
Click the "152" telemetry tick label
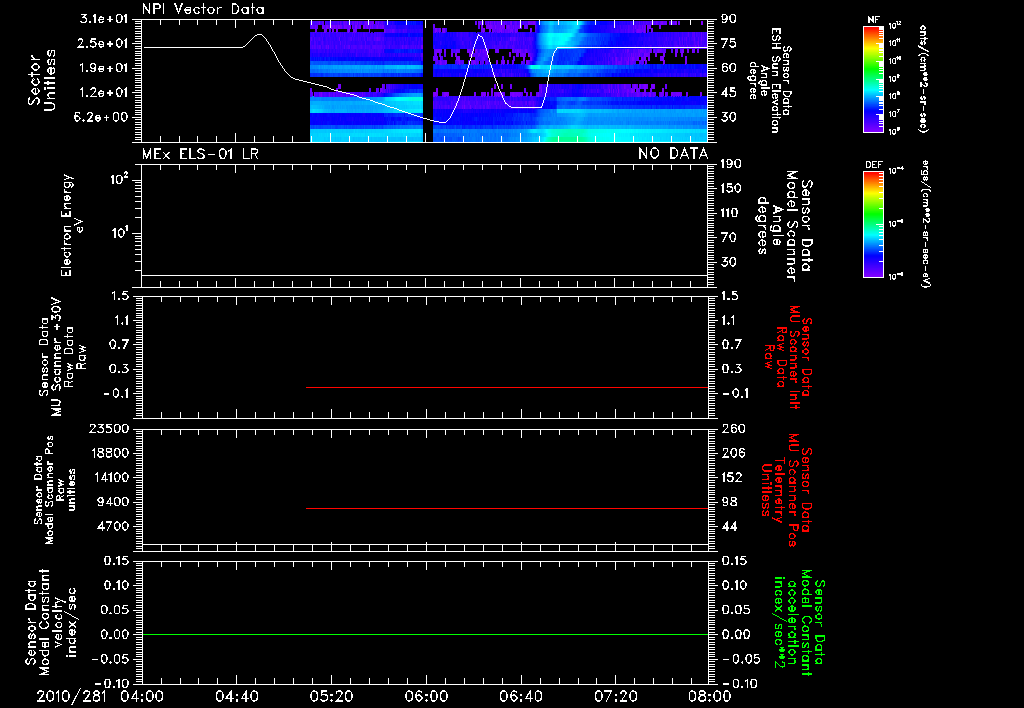[732, 477]
